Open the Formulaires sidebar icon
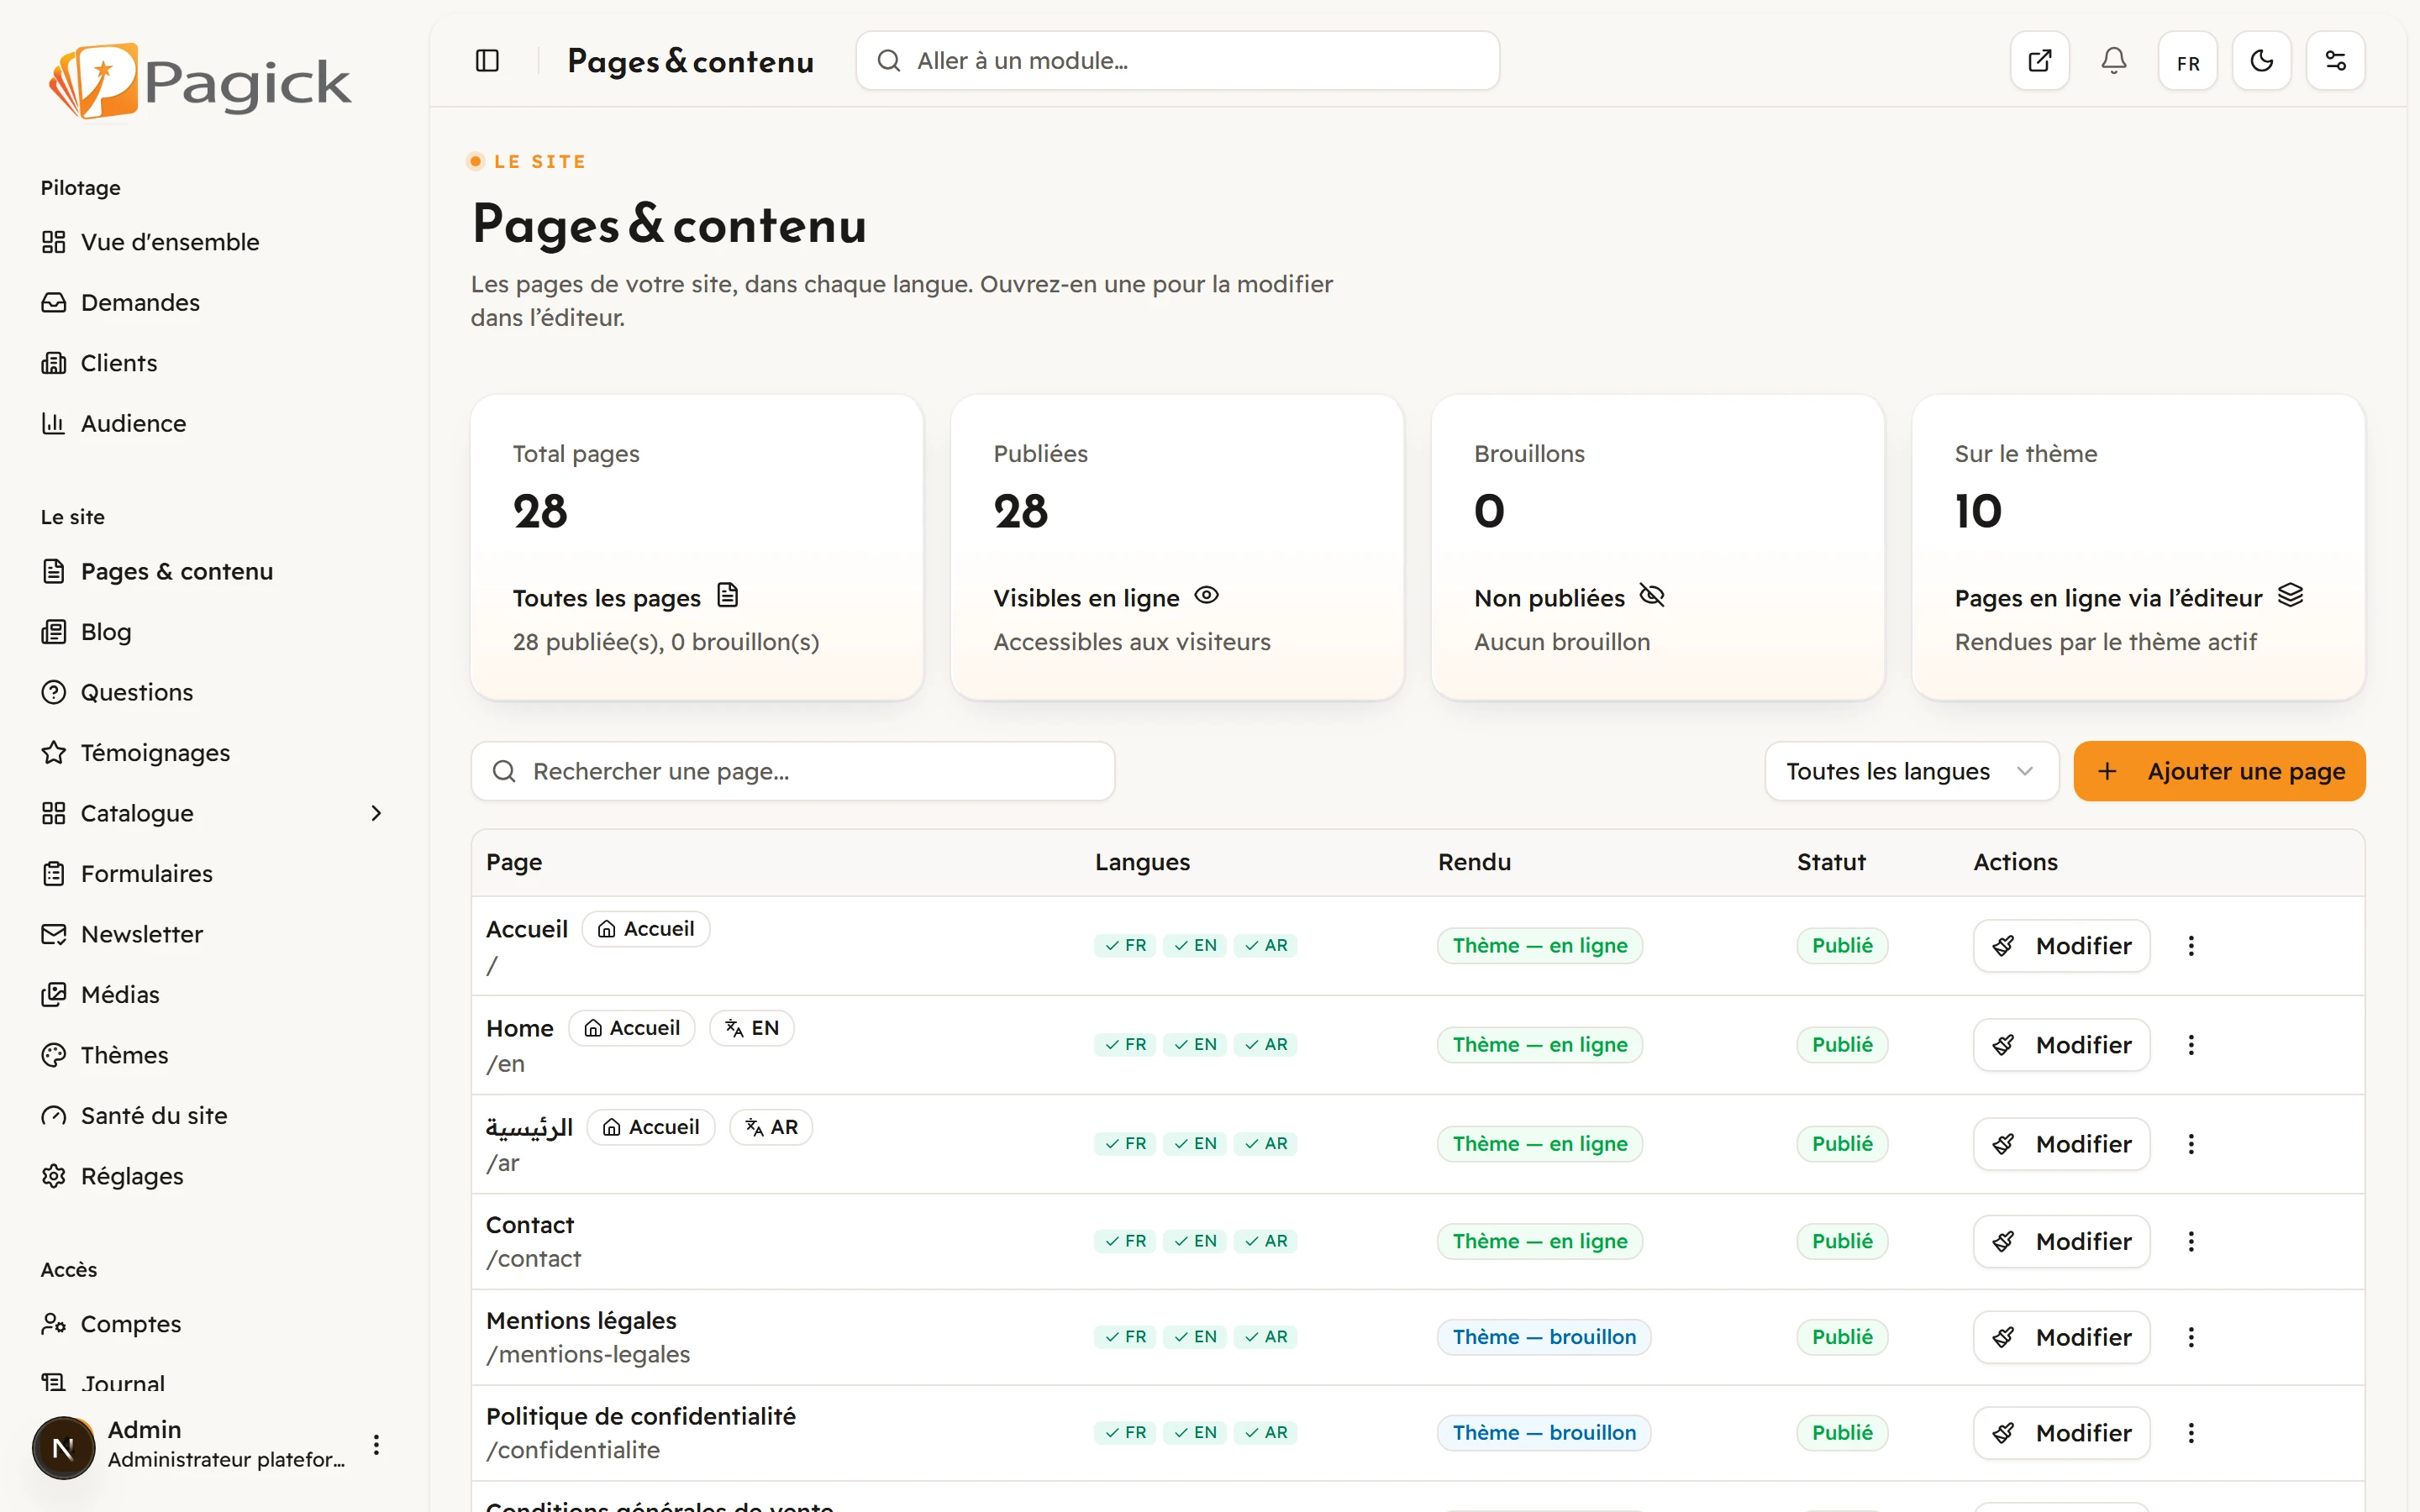2420x1512 pixels. pos(53,874)
